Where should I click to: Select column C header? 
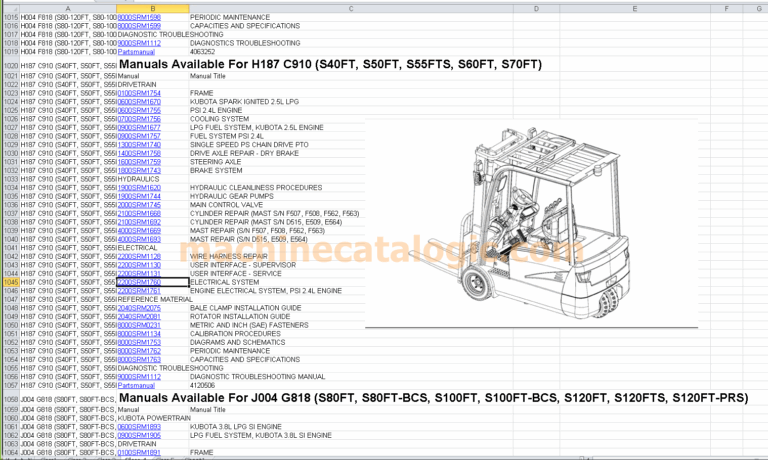(351, 9)
